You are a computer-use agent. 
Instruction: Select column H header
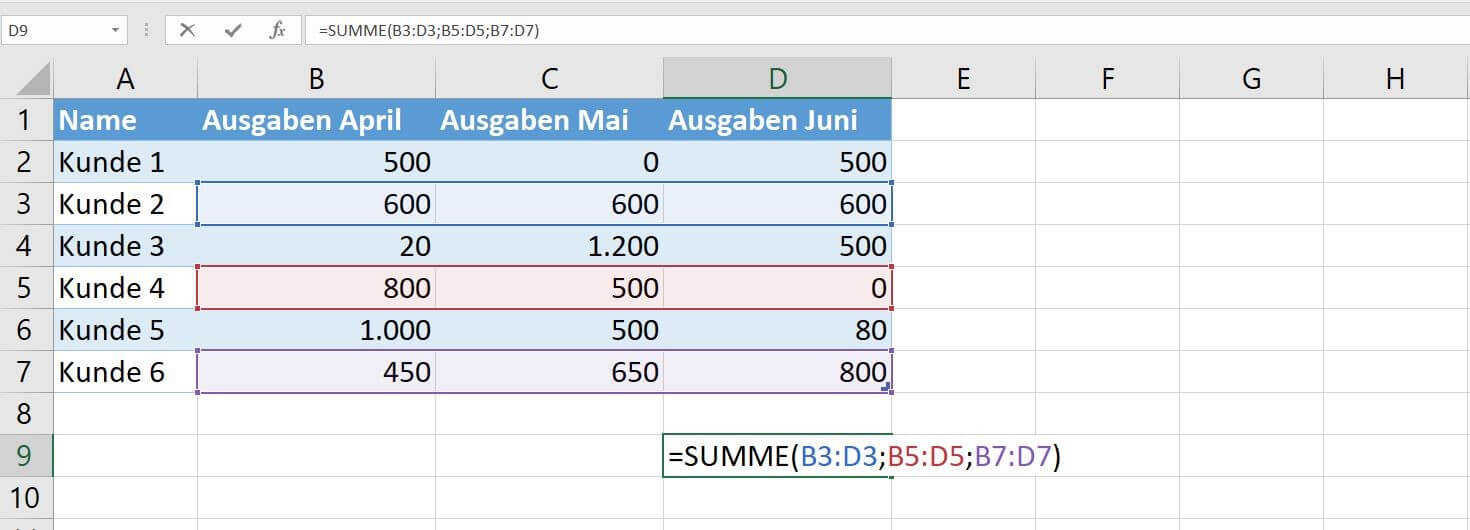[1396, 78]
